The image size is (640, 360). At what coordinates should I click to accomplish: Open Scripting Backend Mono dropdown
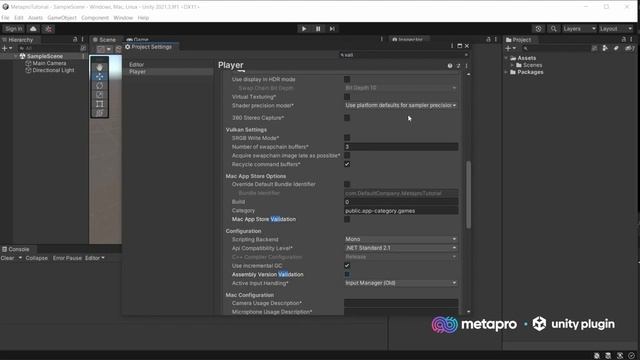point(401,239)
